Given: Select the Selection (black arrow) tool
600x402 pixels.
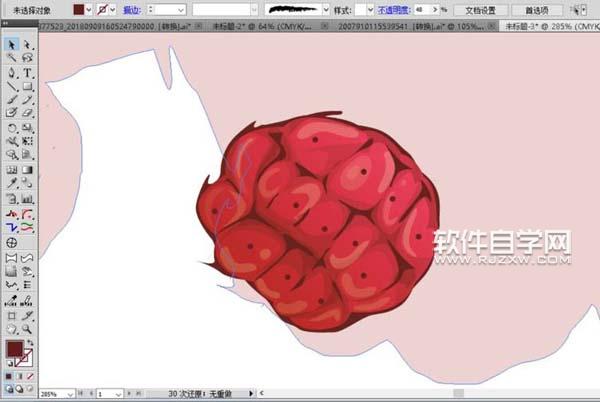Looking at the screenshot, I should point(11,45).
